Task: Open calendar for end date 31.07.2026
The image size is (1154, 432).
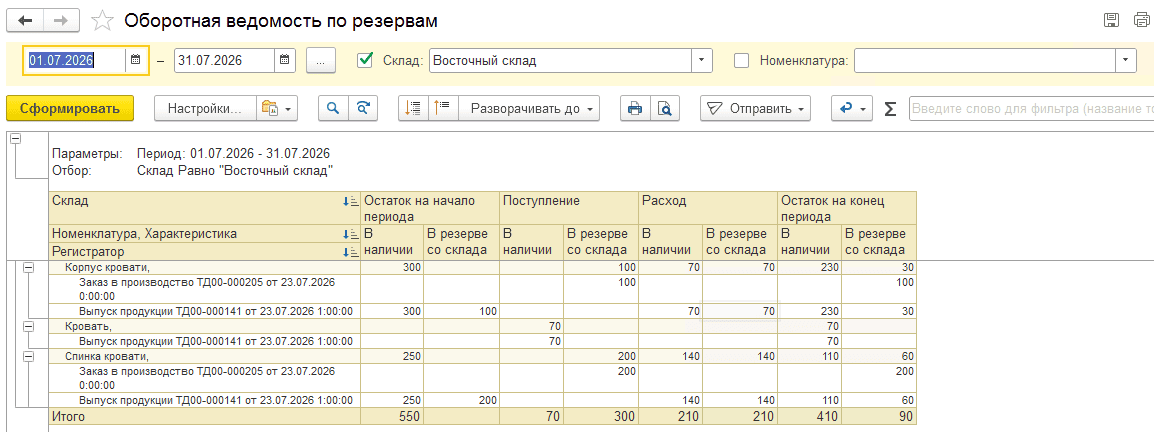Action: click(x=285, y=60)
